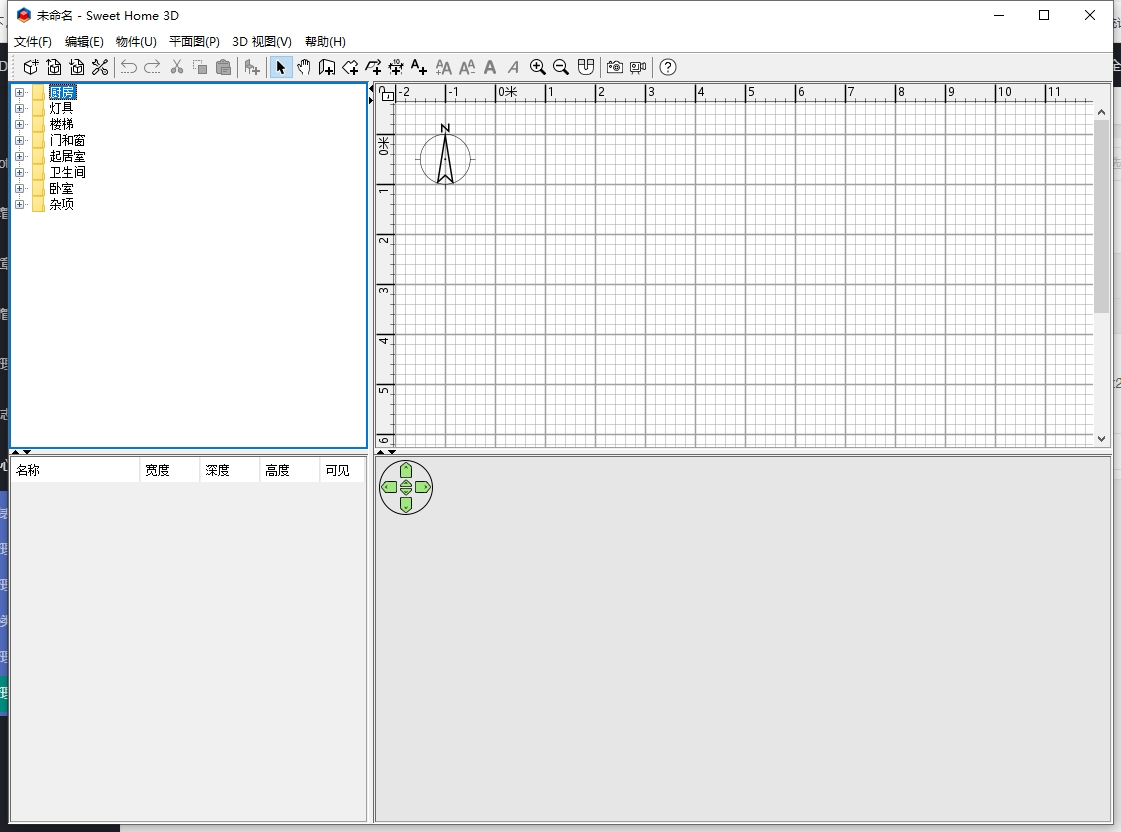The height and width of the screenshot is (832, 1121).
Task: Expand the 门和窗 category node
Action: pos(19,141)
